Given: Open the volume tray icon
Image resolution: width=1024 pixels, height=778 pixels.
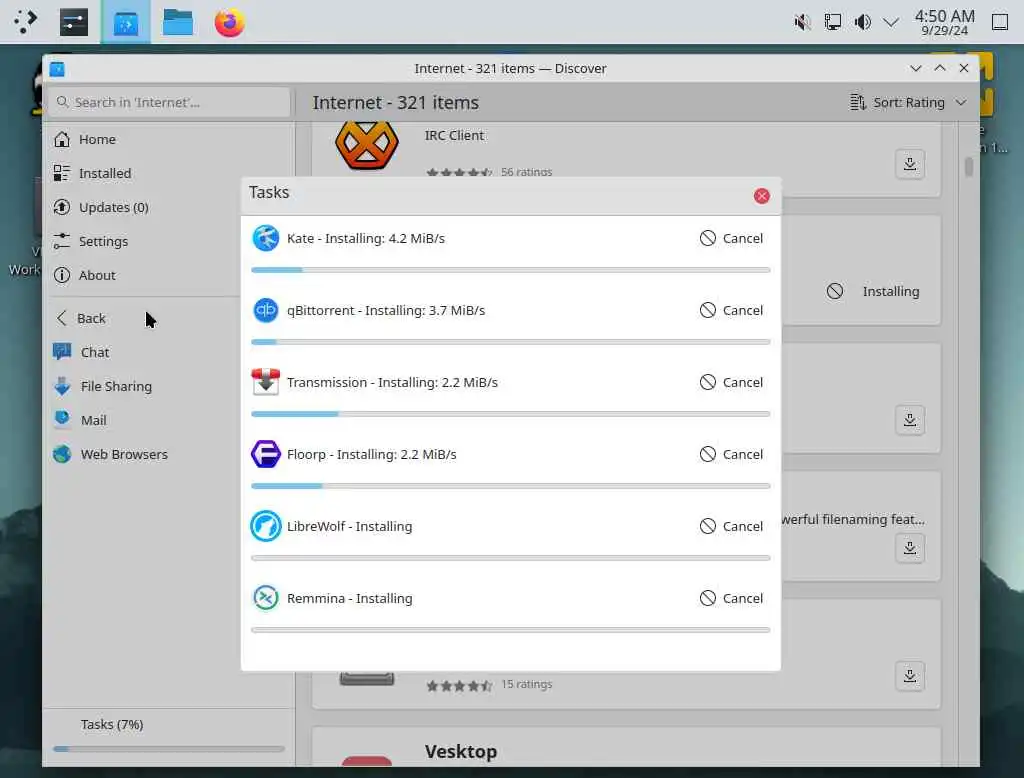Looking at the screenshot, I should pos(863,22).
